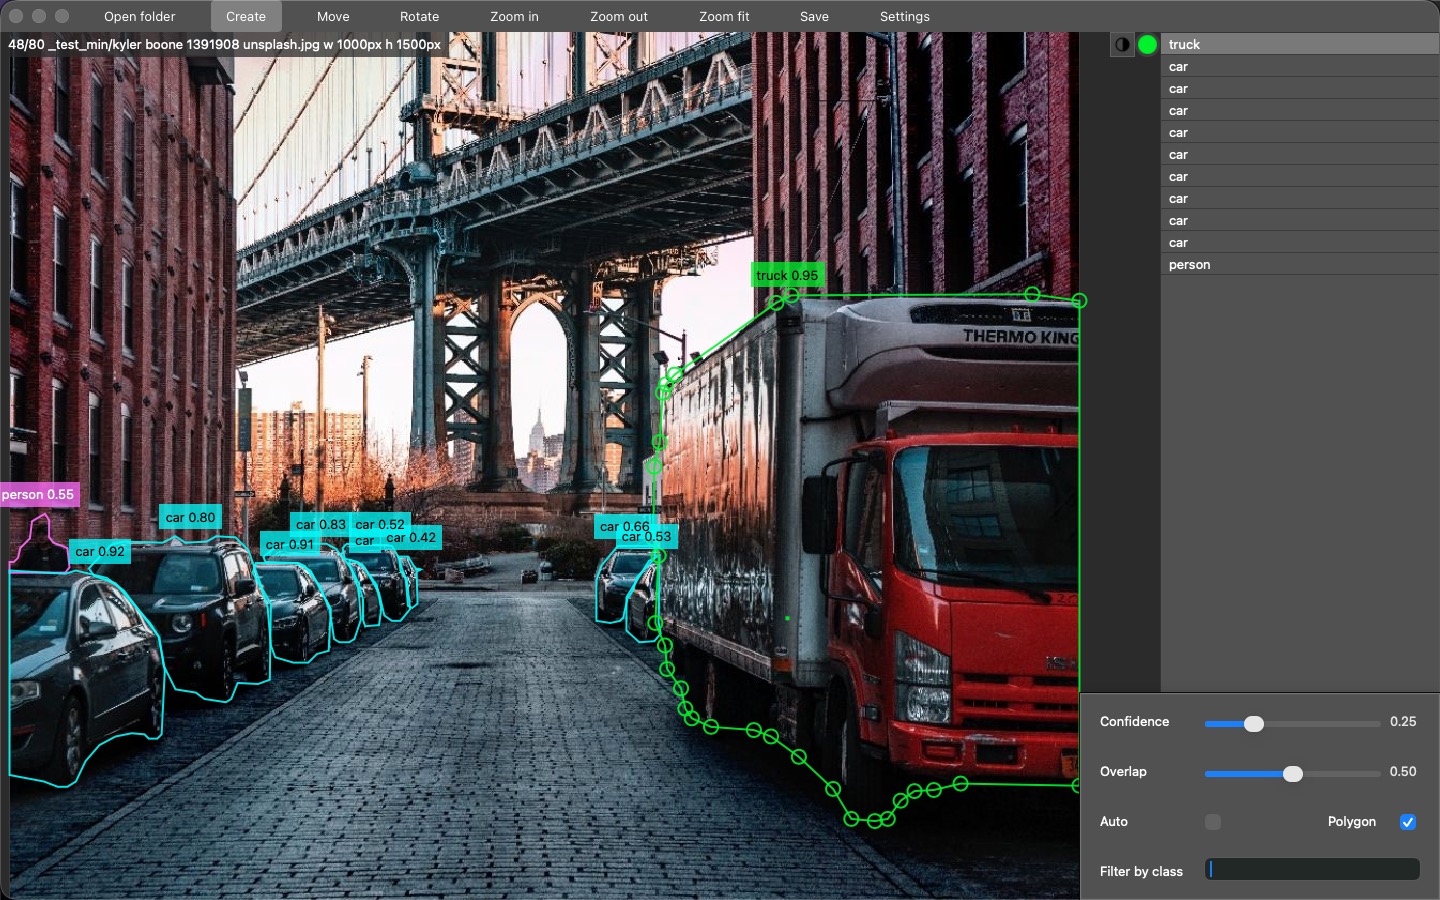Click the "truck 0.95" label on the image

click(x=787, y=275)
